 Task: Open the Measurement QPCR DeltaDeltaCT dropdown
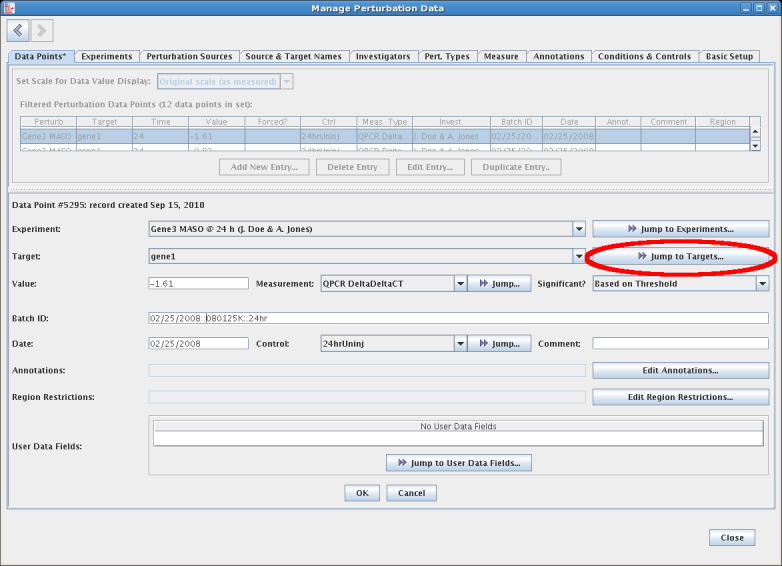[x=460, y=284]
